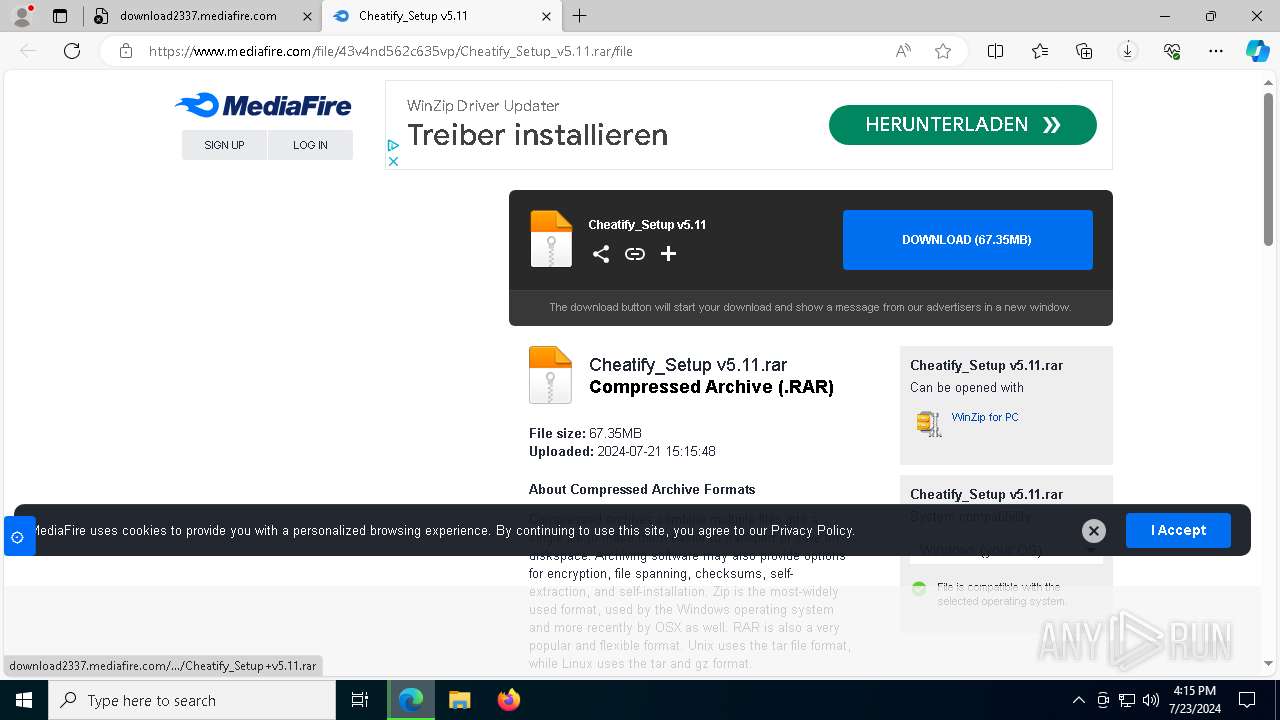
Task: Click the 'Treiber installieren' ad text
Action: point(537,135)
